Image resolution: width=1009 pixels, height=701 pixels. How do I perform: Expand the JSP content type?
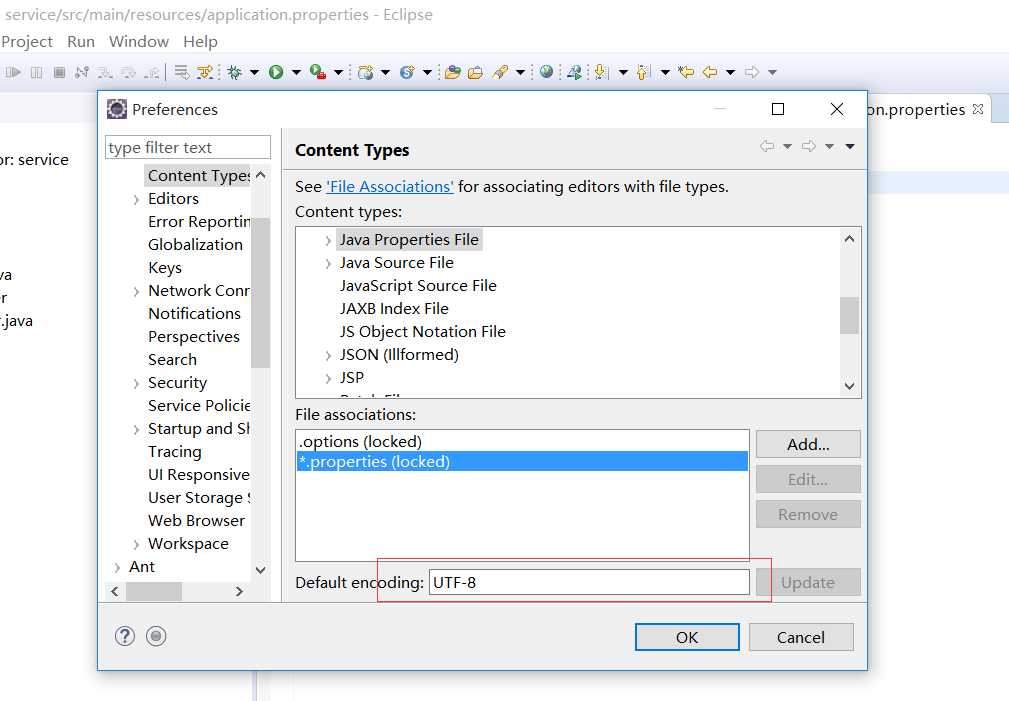tap(328, 379)
